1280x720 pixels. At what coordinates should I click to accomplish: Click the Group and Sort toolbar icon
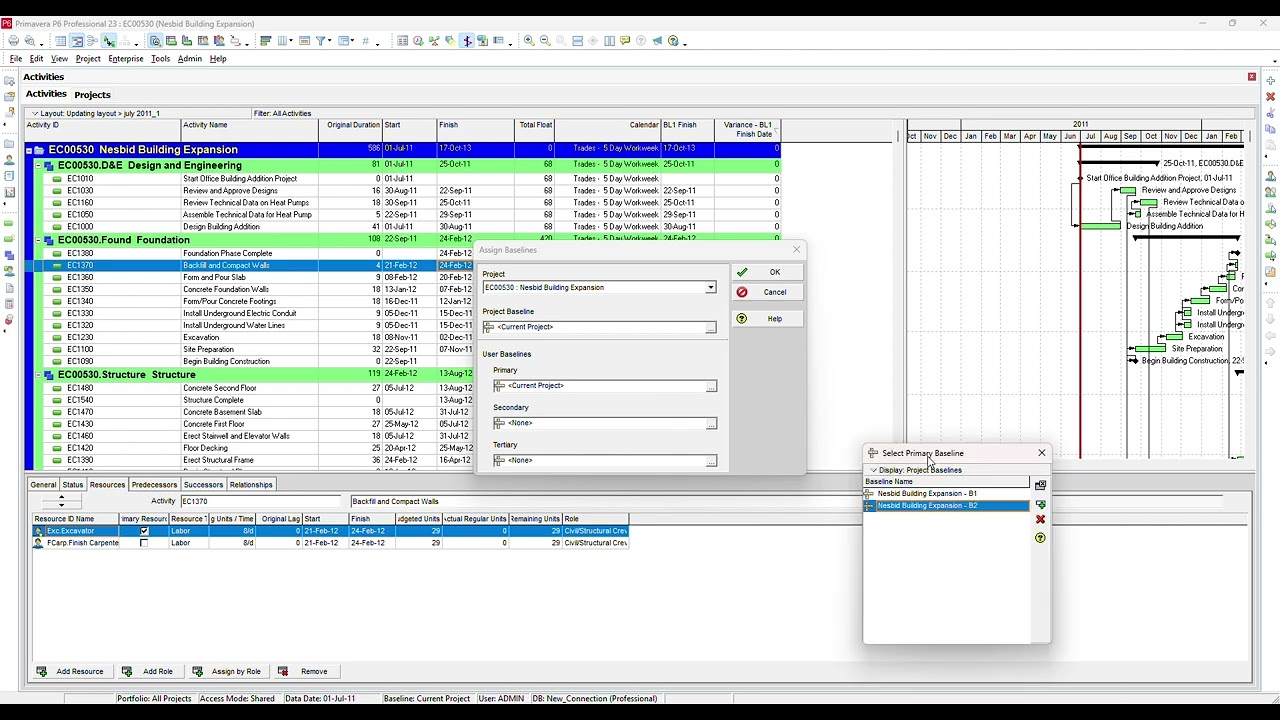click(343, 41)
